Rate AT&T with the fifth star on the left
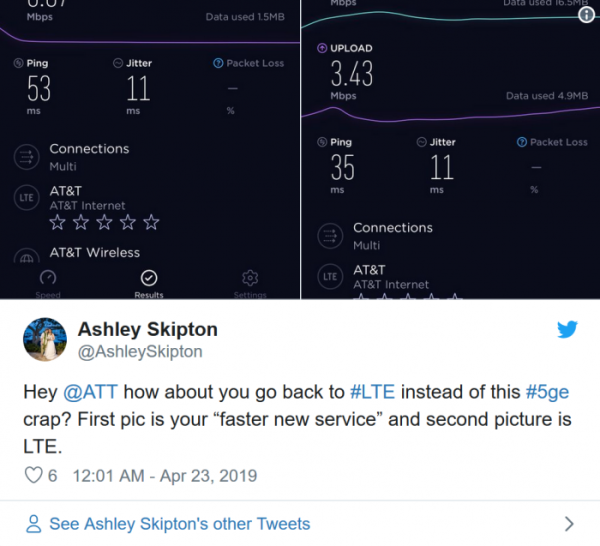600x546 pixels. click(x=152, y=222)
